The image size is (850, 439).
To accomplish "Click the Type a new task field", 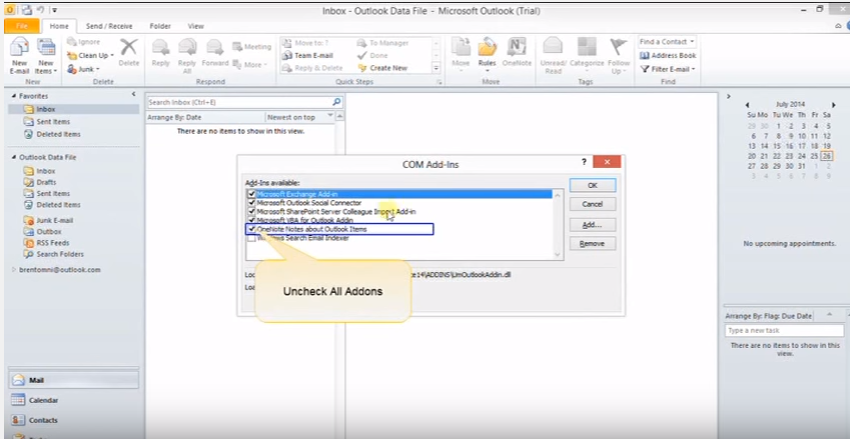I will (x=784, y=331).
